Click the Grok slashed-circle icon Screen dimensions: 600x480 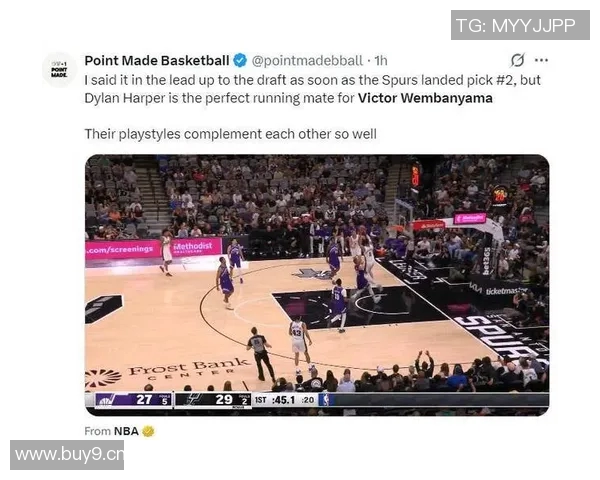[517, 60]
